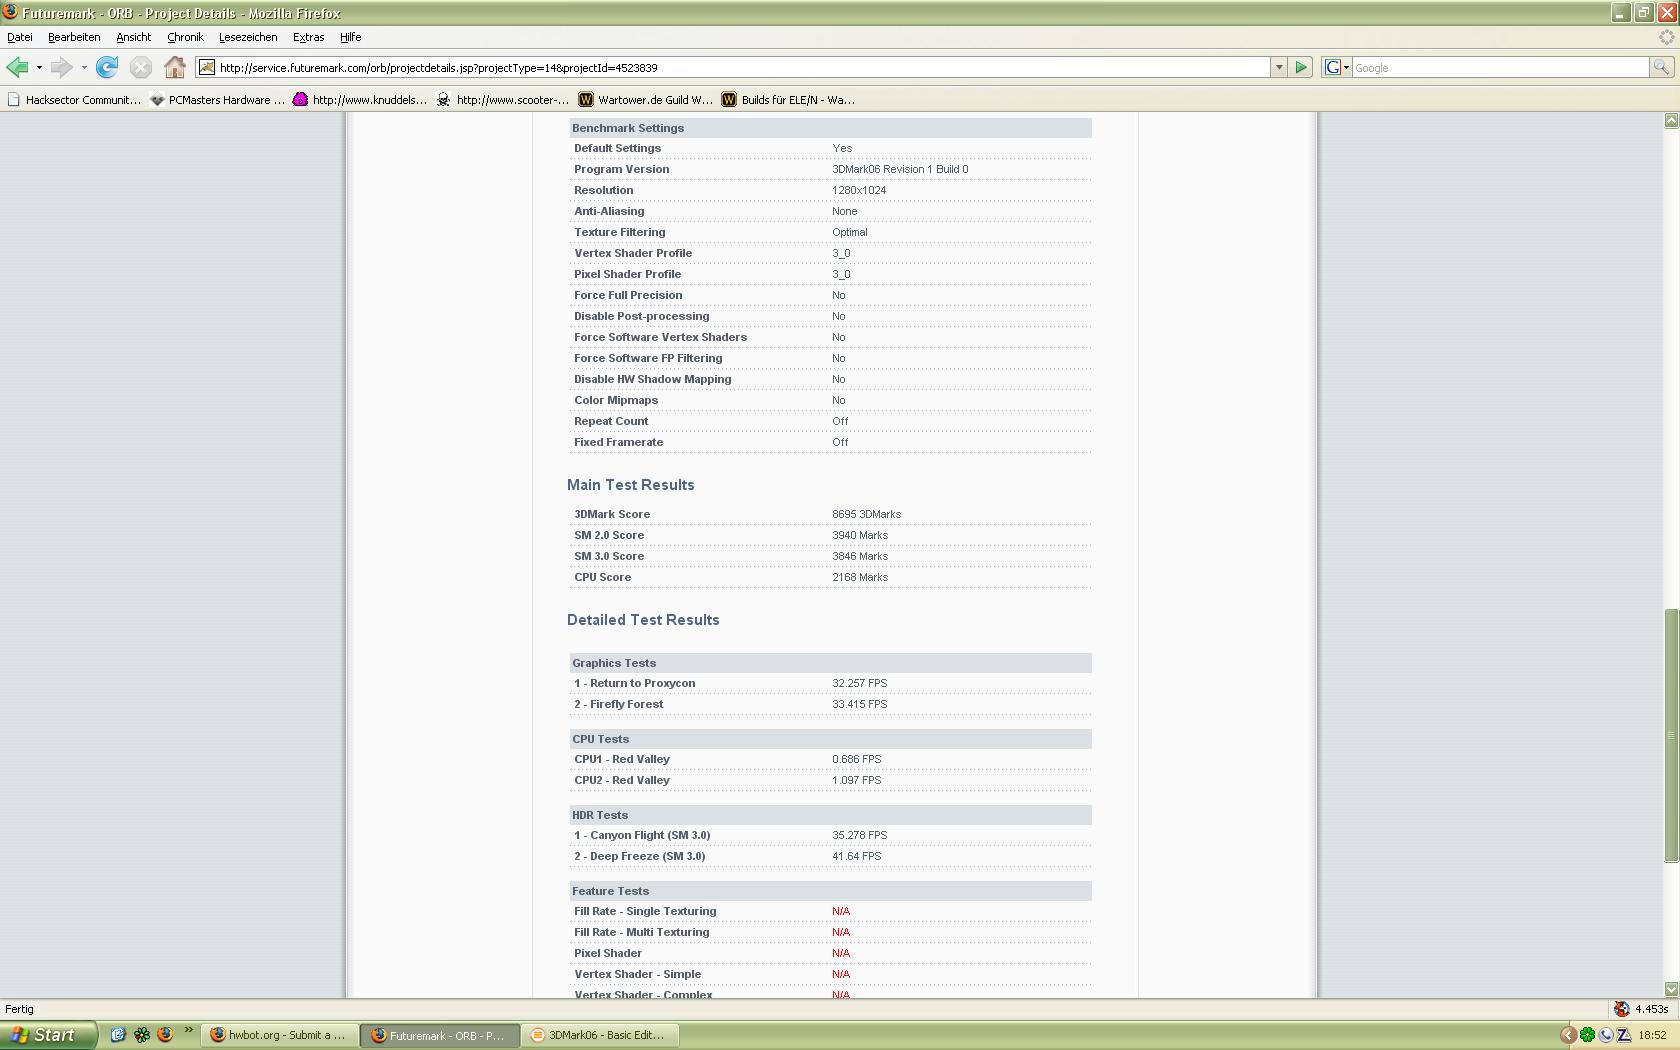
Task: Open the Forward history dropdown arrow
Action: point(84,68)
